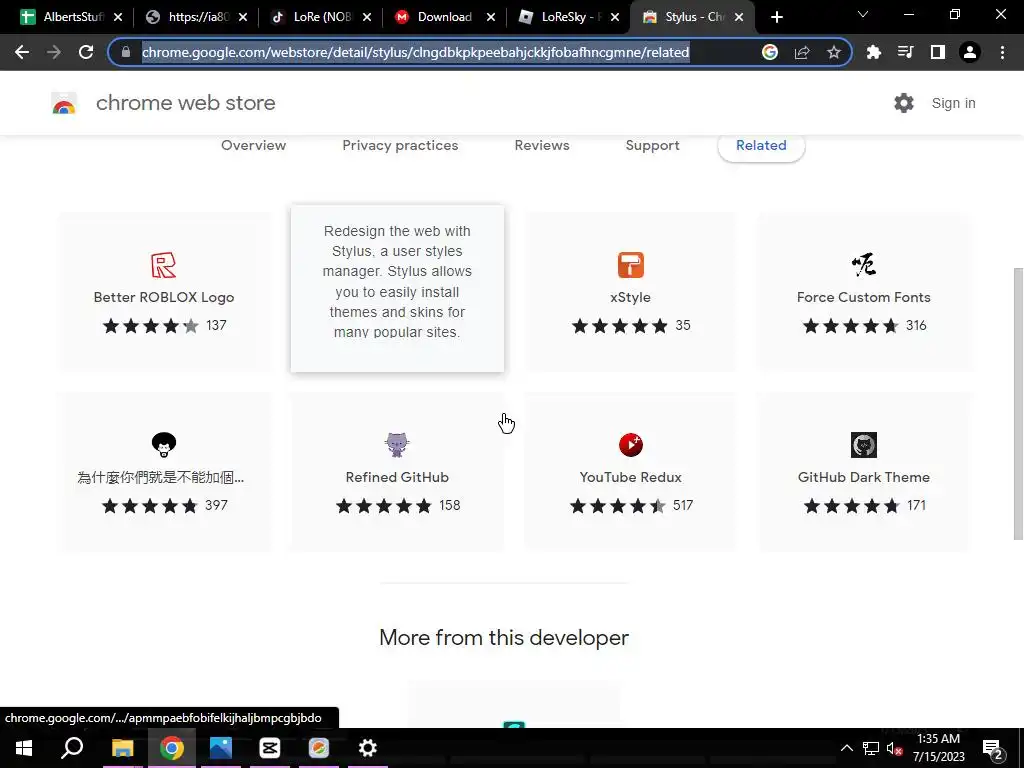This screenshot has width=1024, height=768.
Task: Open the Privacy practices section
Action: click(400, 145)
